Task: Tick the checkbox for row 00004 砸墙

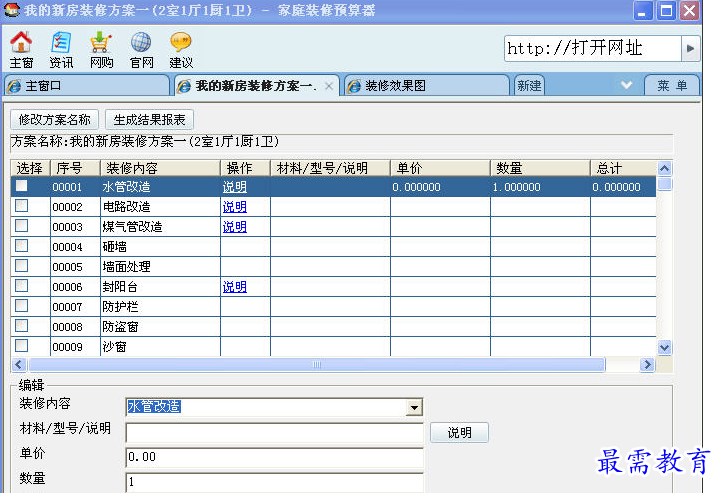Action: [x=22, y=245]
